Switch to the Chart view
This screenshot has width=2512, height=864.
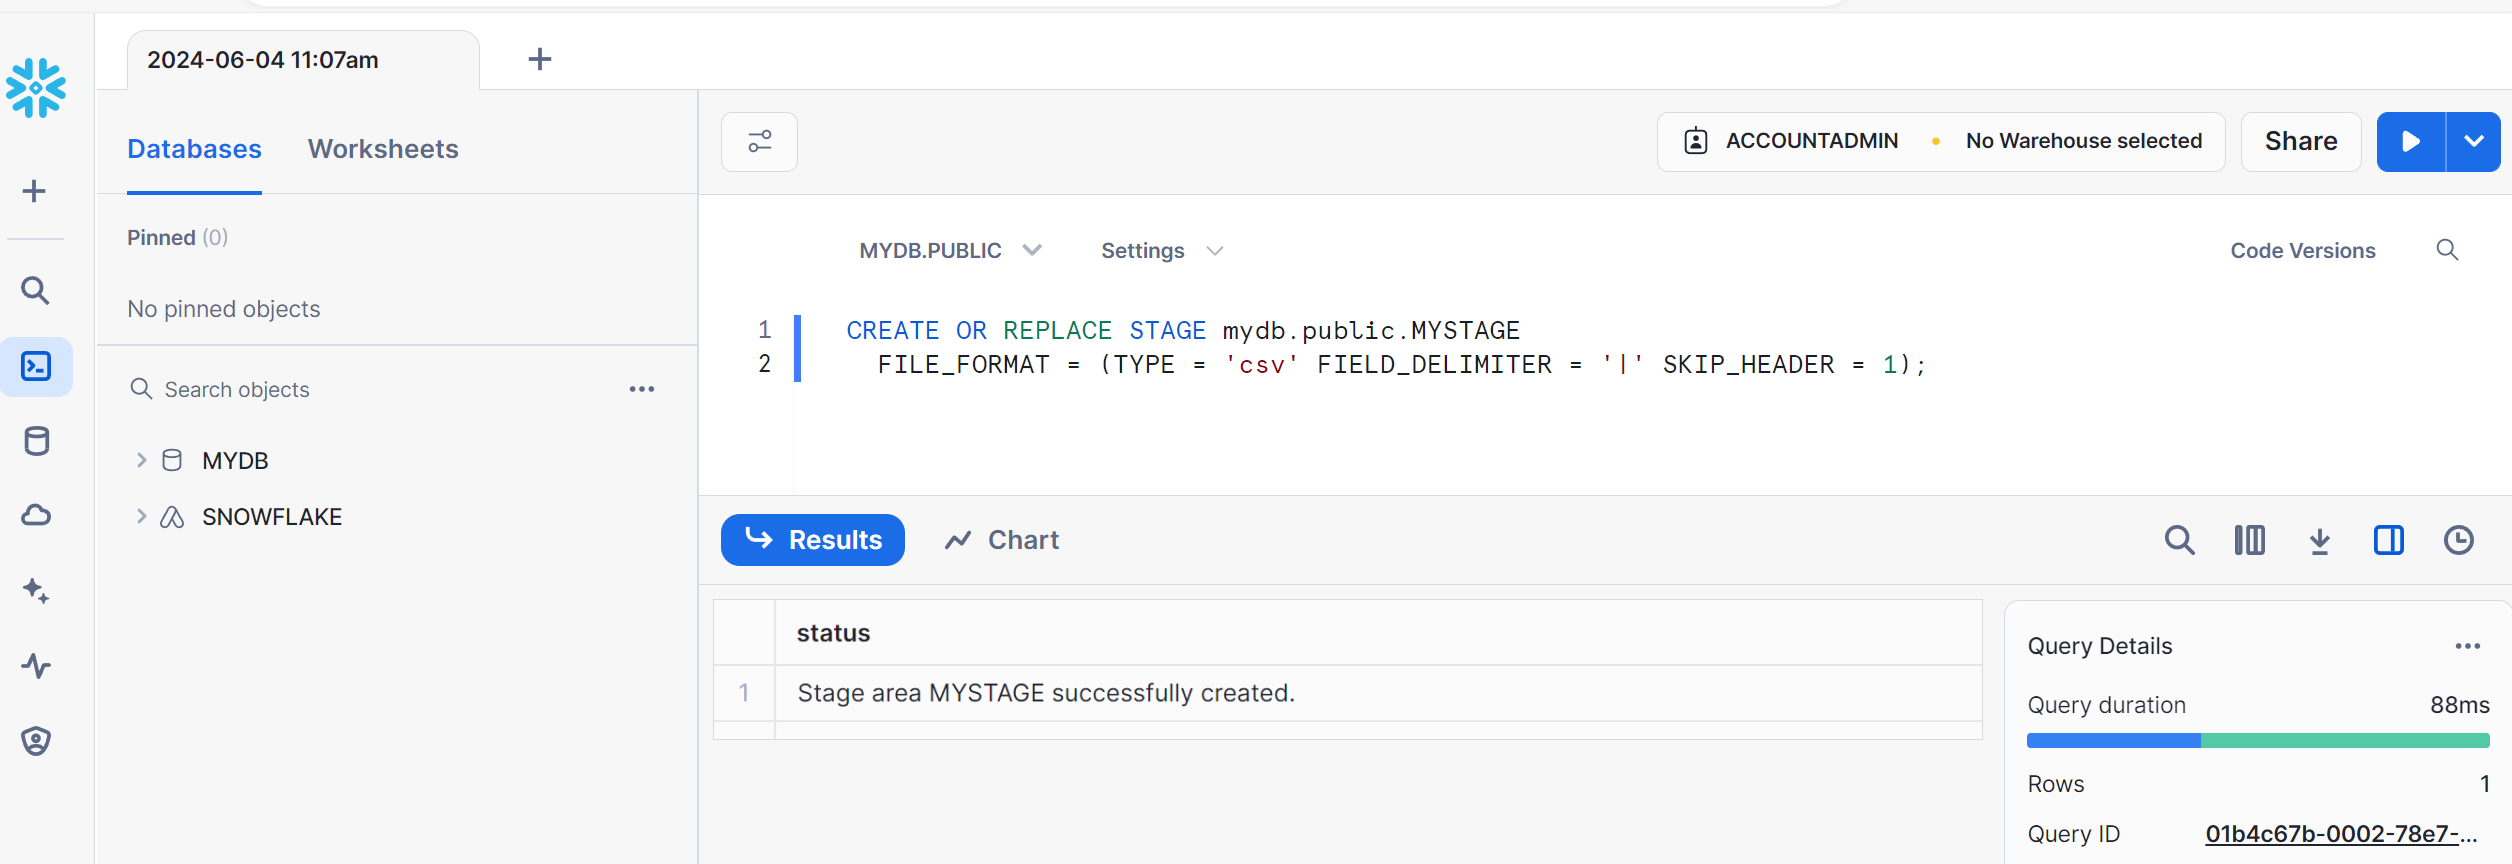(1002, 540)
